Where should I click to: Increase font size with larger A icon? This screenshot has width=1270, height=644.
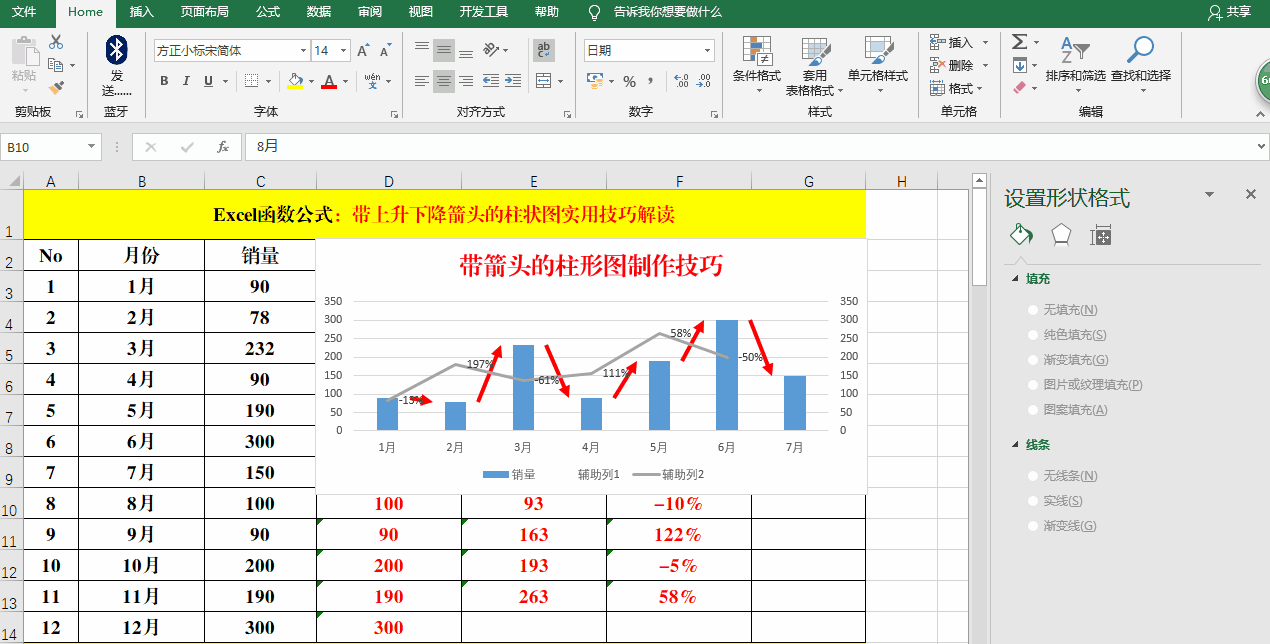click(363, 50)
